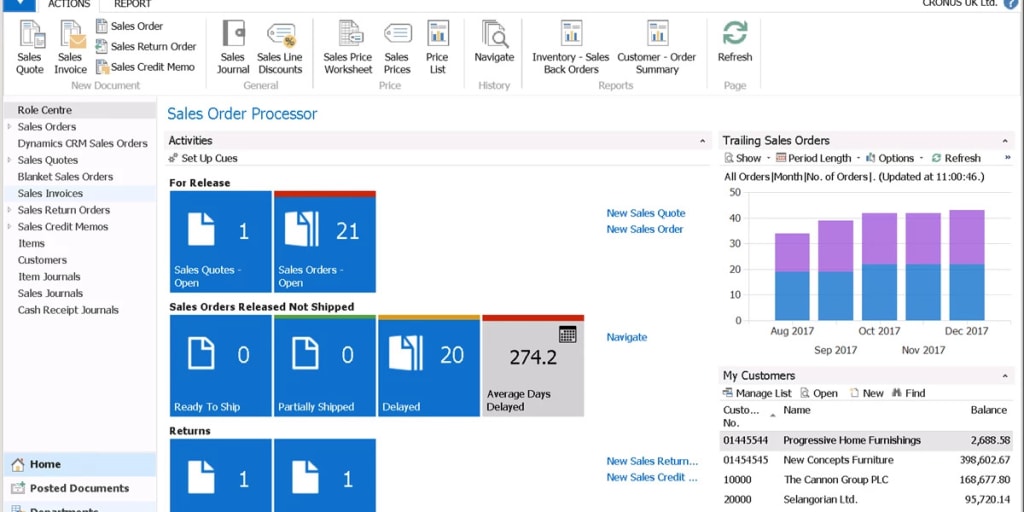Image resolution: width=1024 pixels, height=512 pixels.
Task: Open Cash Receipt Journals
Action: 68,310
